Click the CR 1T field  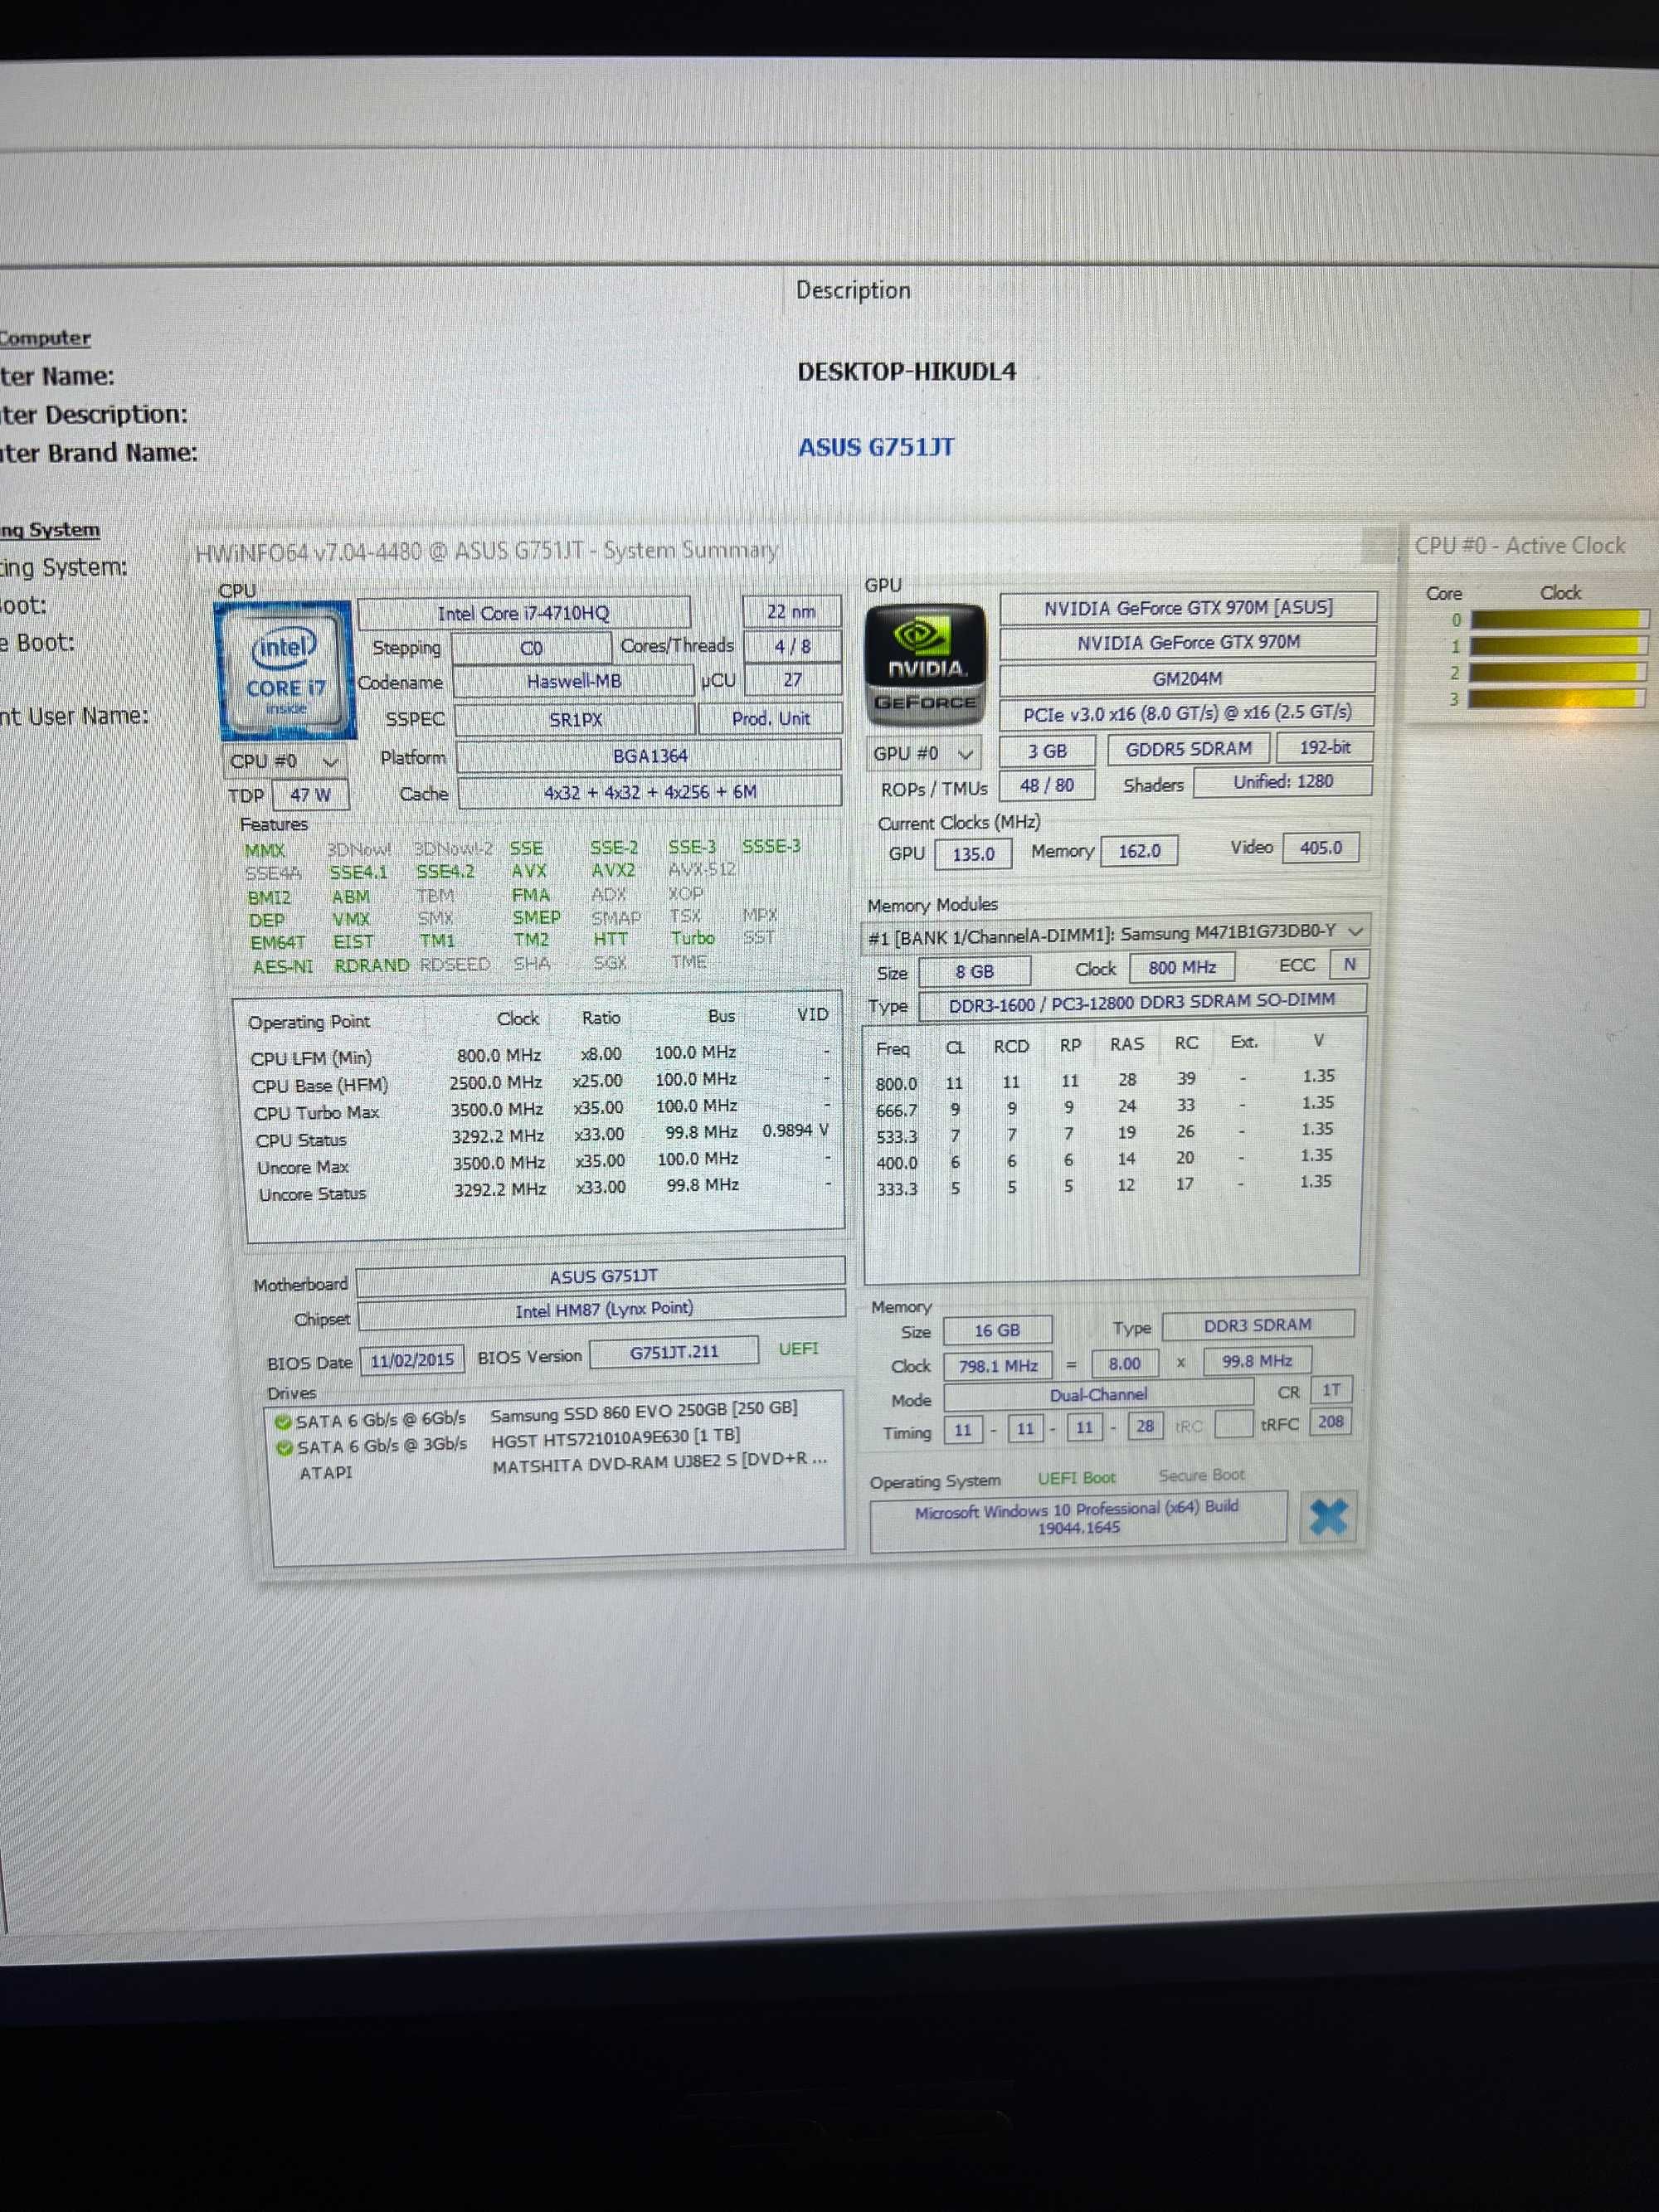pos(1331,1390)
